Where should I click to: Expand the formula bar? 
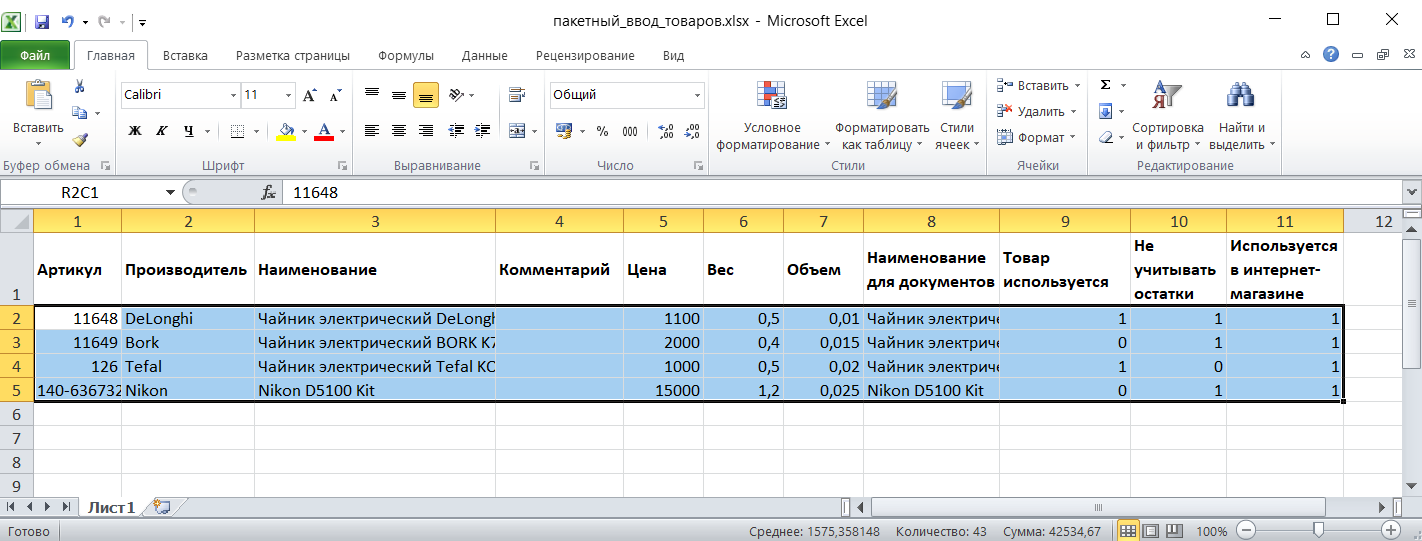click(x=1412, y=192)
